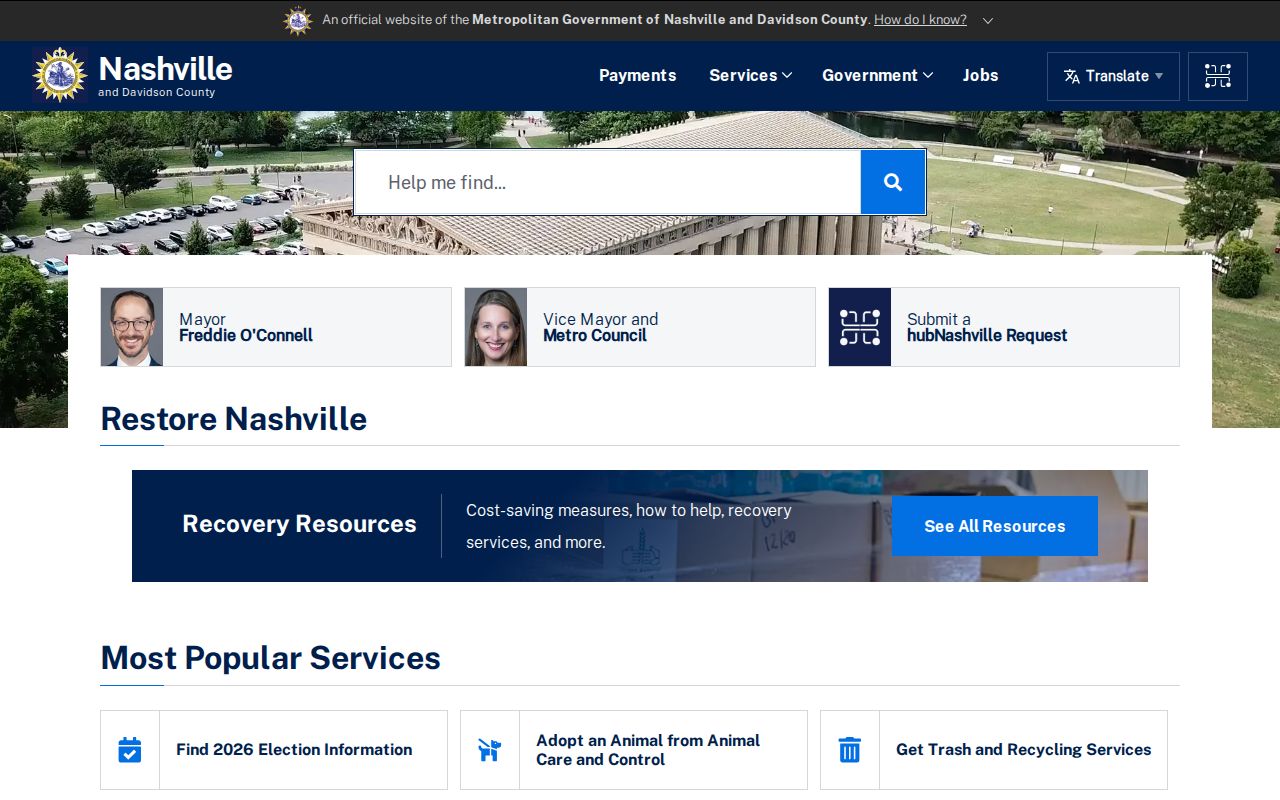Click the small Metro seal in top banner
1280x800 pixels.
click(x=298, y=20)
